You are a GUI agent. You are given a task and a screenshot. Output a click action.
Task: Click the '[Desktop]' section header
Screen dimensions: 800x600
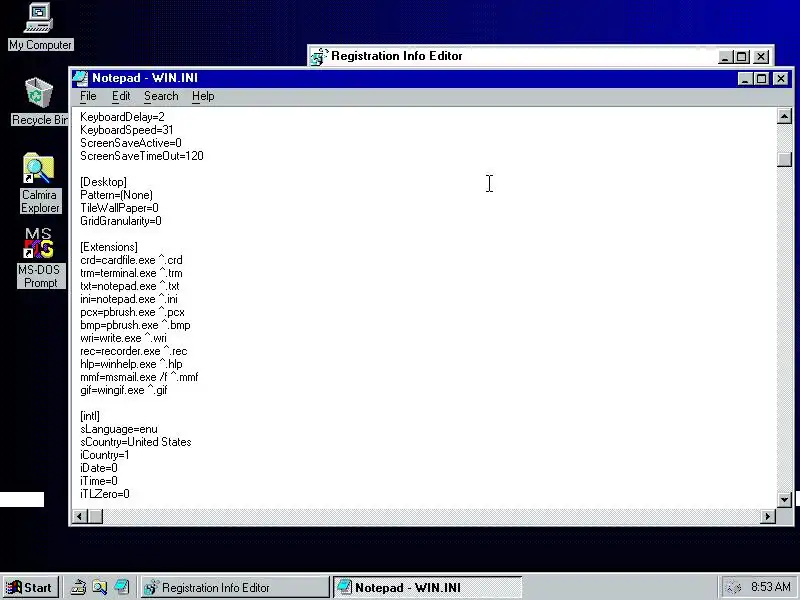[x=104, y=182]
